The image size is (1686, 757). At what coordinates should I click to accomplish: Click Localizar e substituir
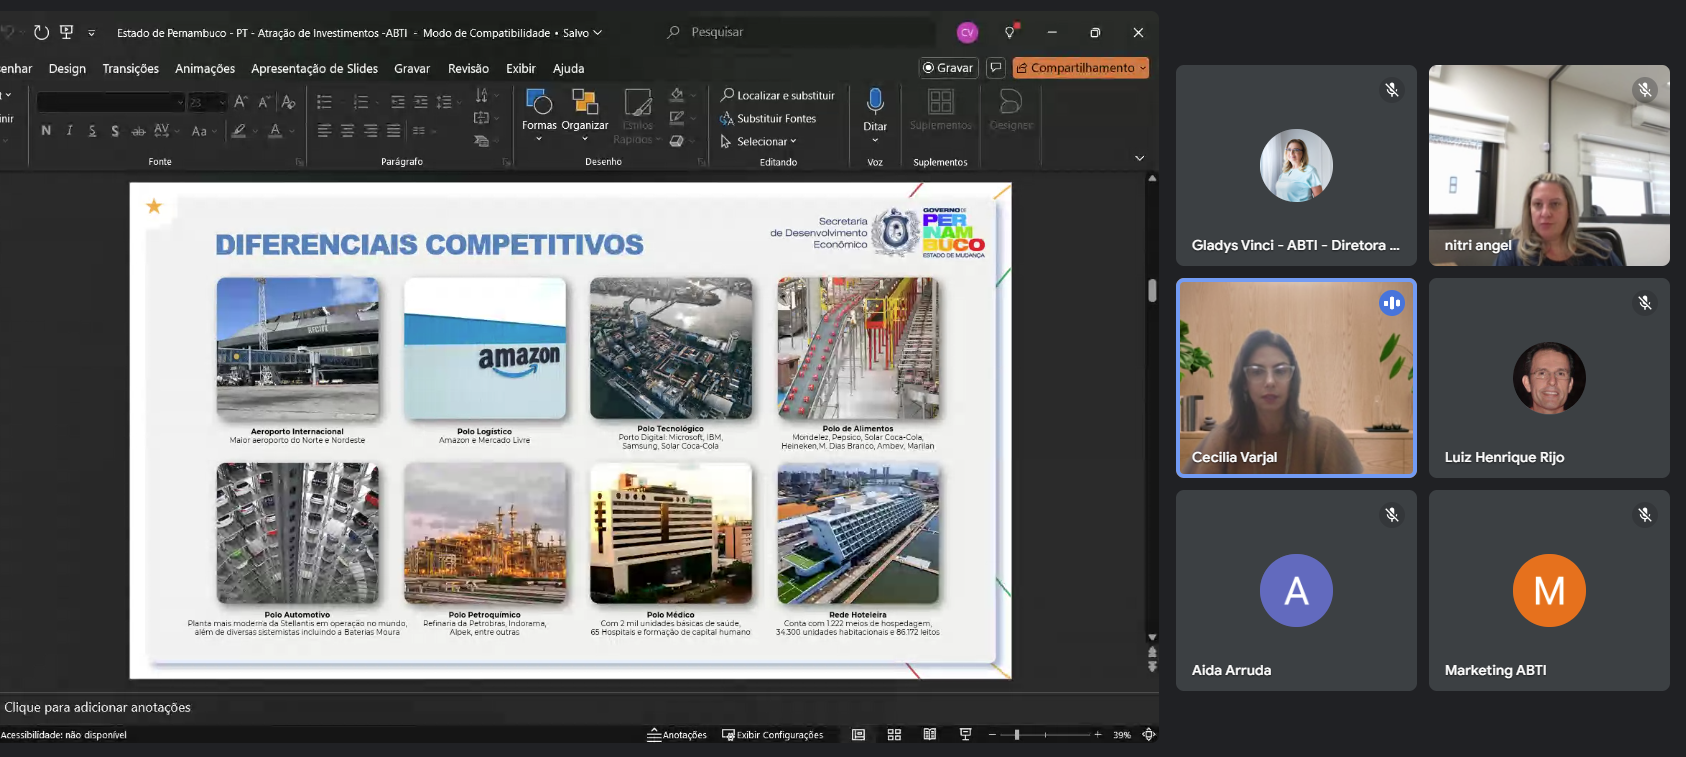pos(777,96)
